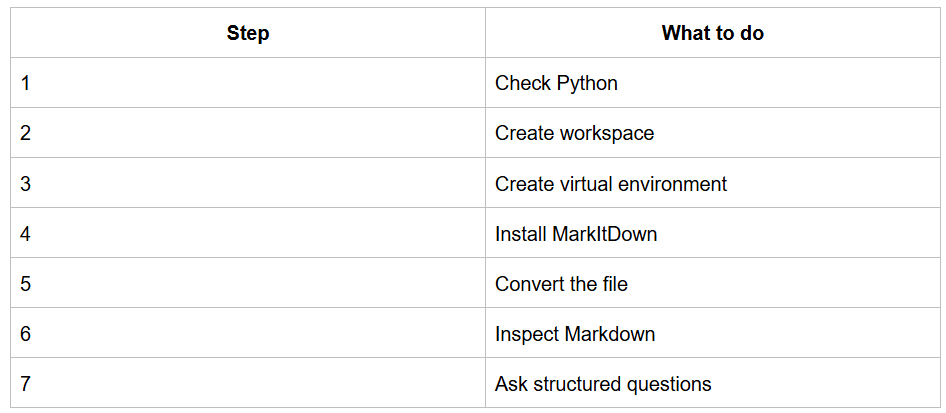Select the "Convert the file" cell
The image size is (946, 413).
[713, 283]
